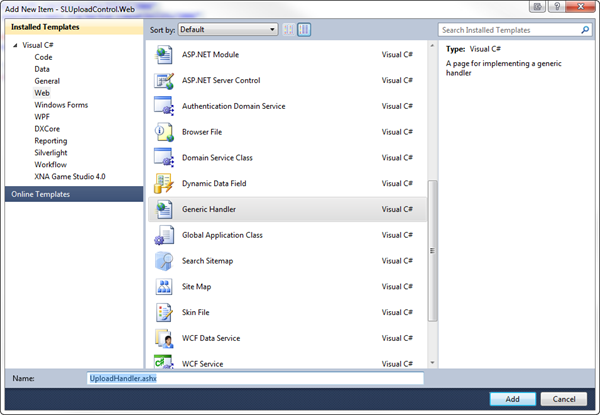The height and width of the screenshot is (415, 600).
Task: Click the Generic Handler template icon
Action: pos(164,209)
